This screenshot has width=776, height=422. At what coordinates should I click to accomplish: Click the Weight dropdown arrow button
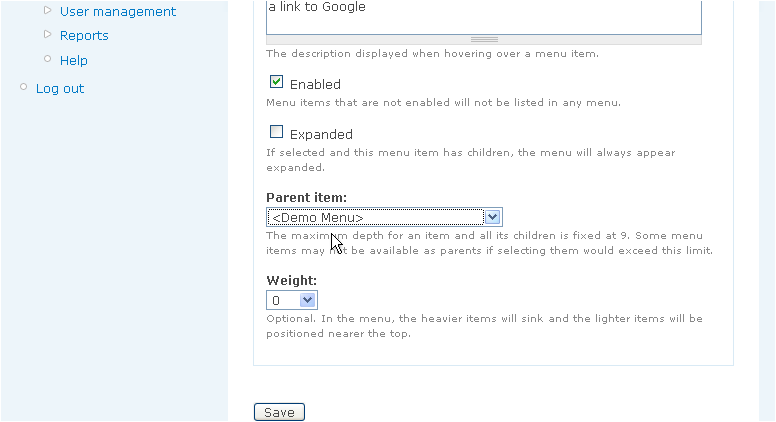307,300
